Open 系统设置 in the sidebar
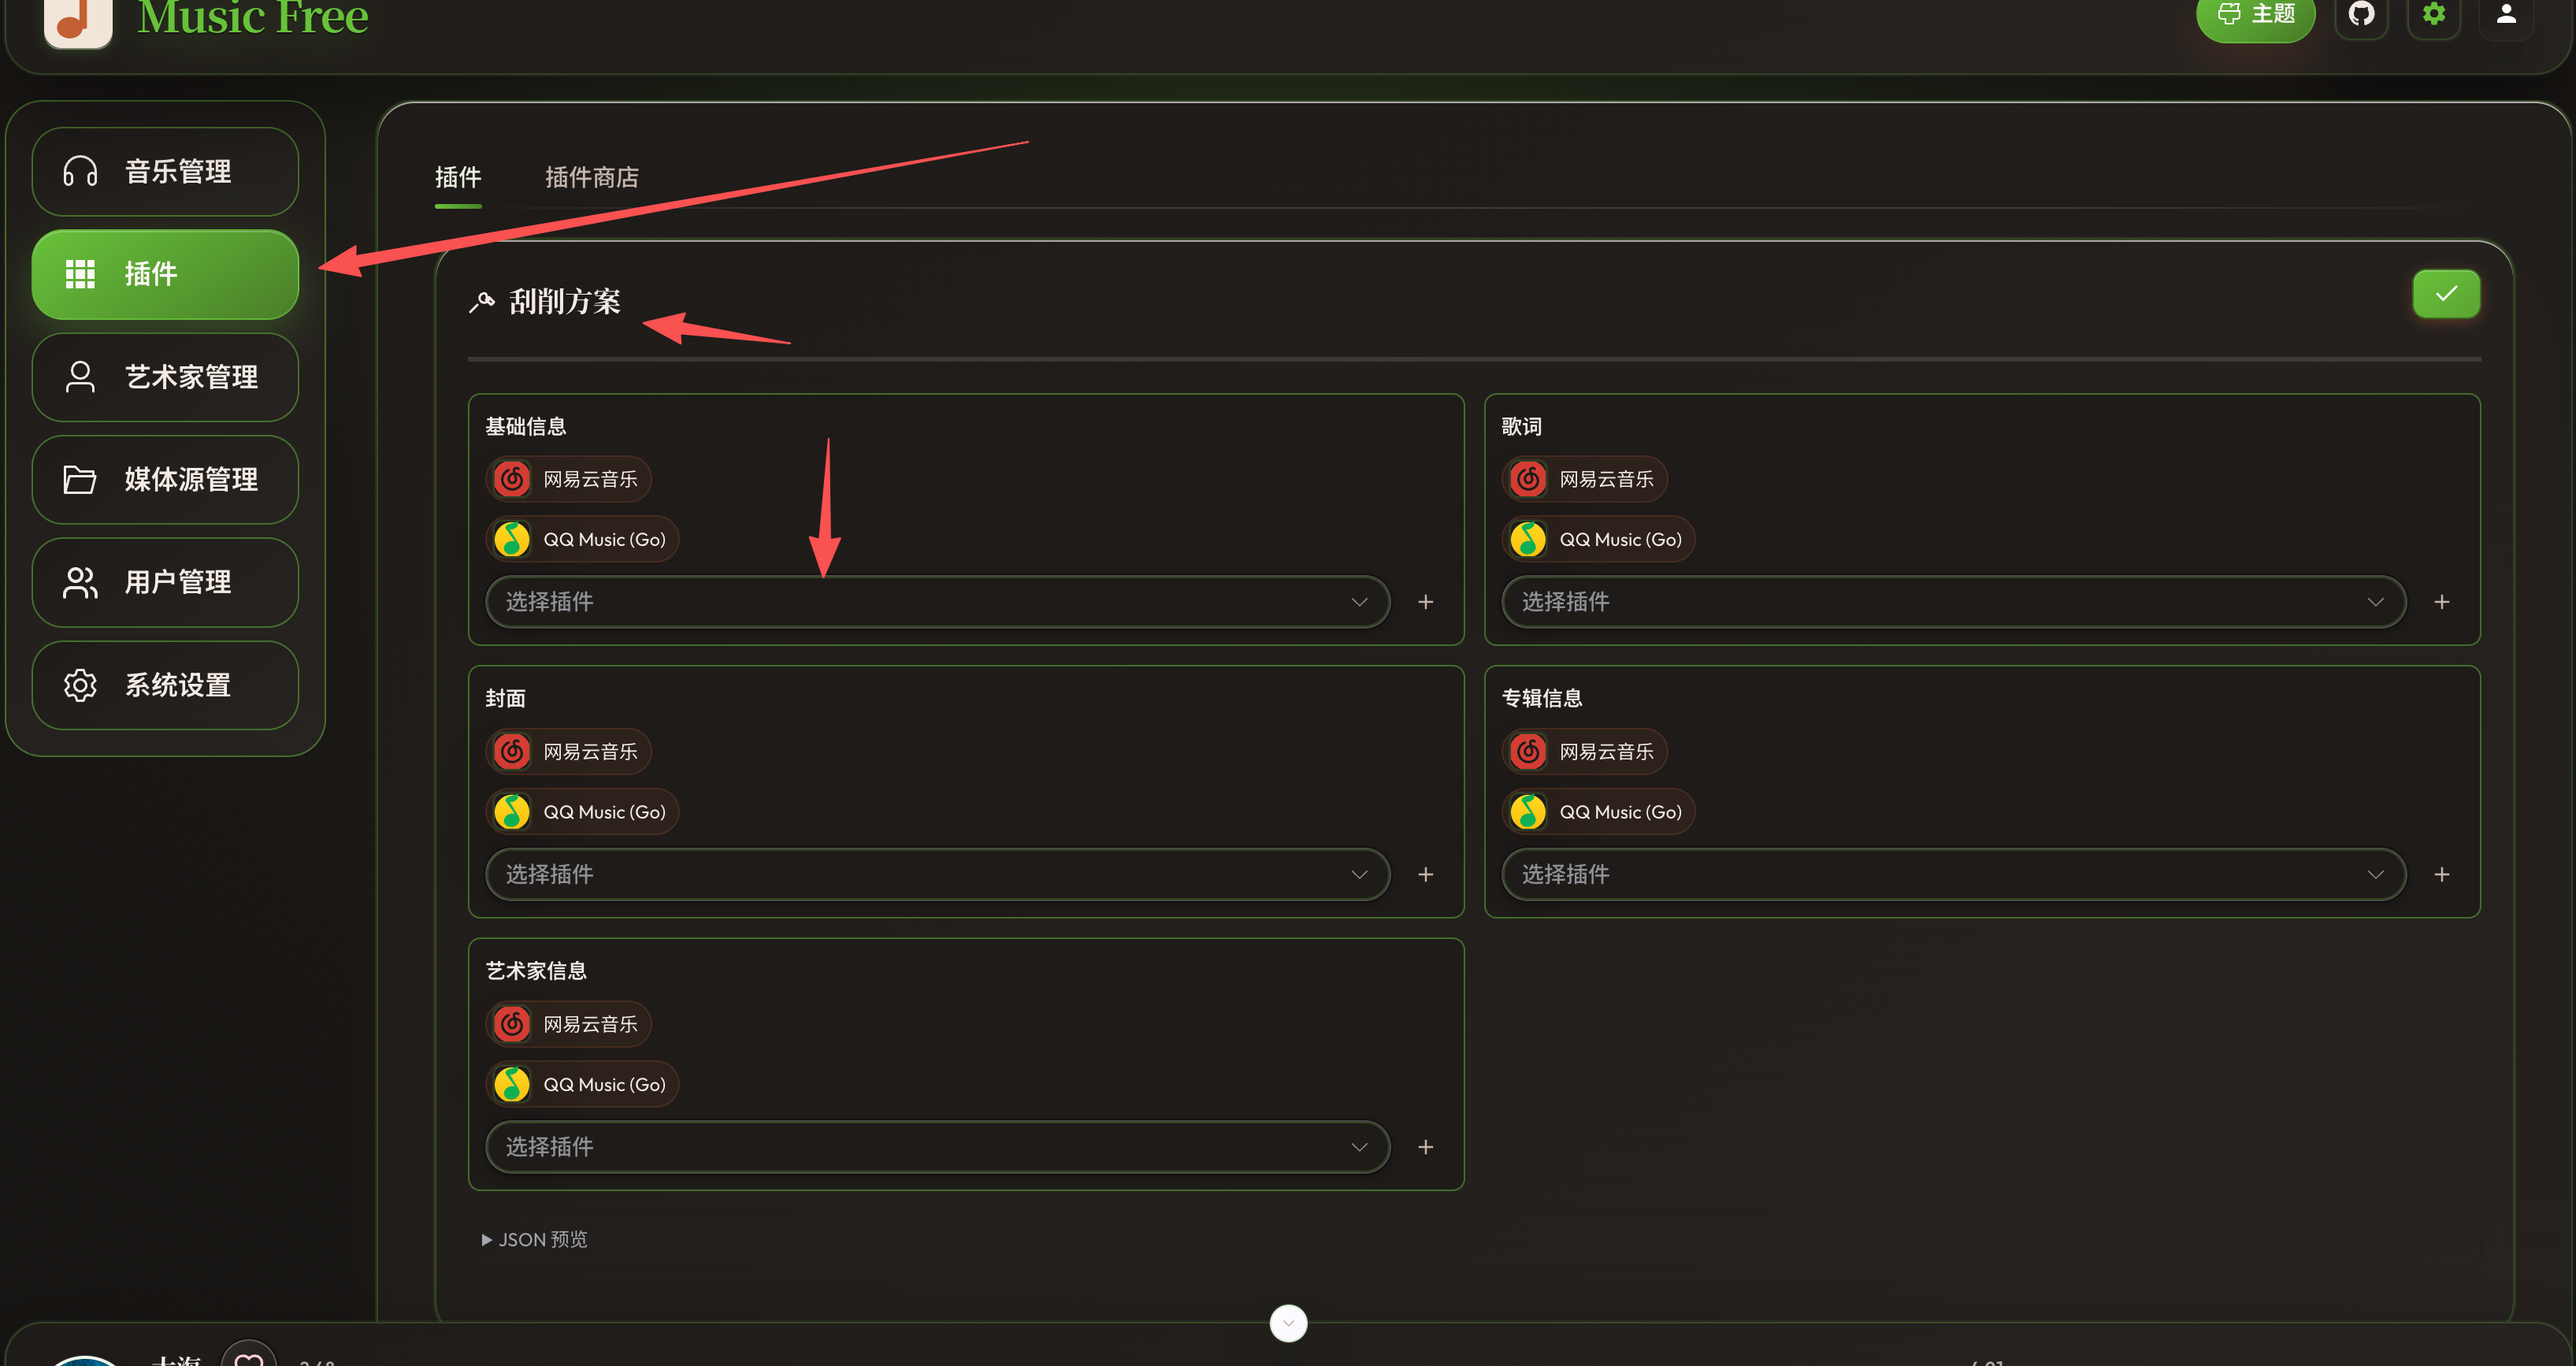 pos(165,685)
